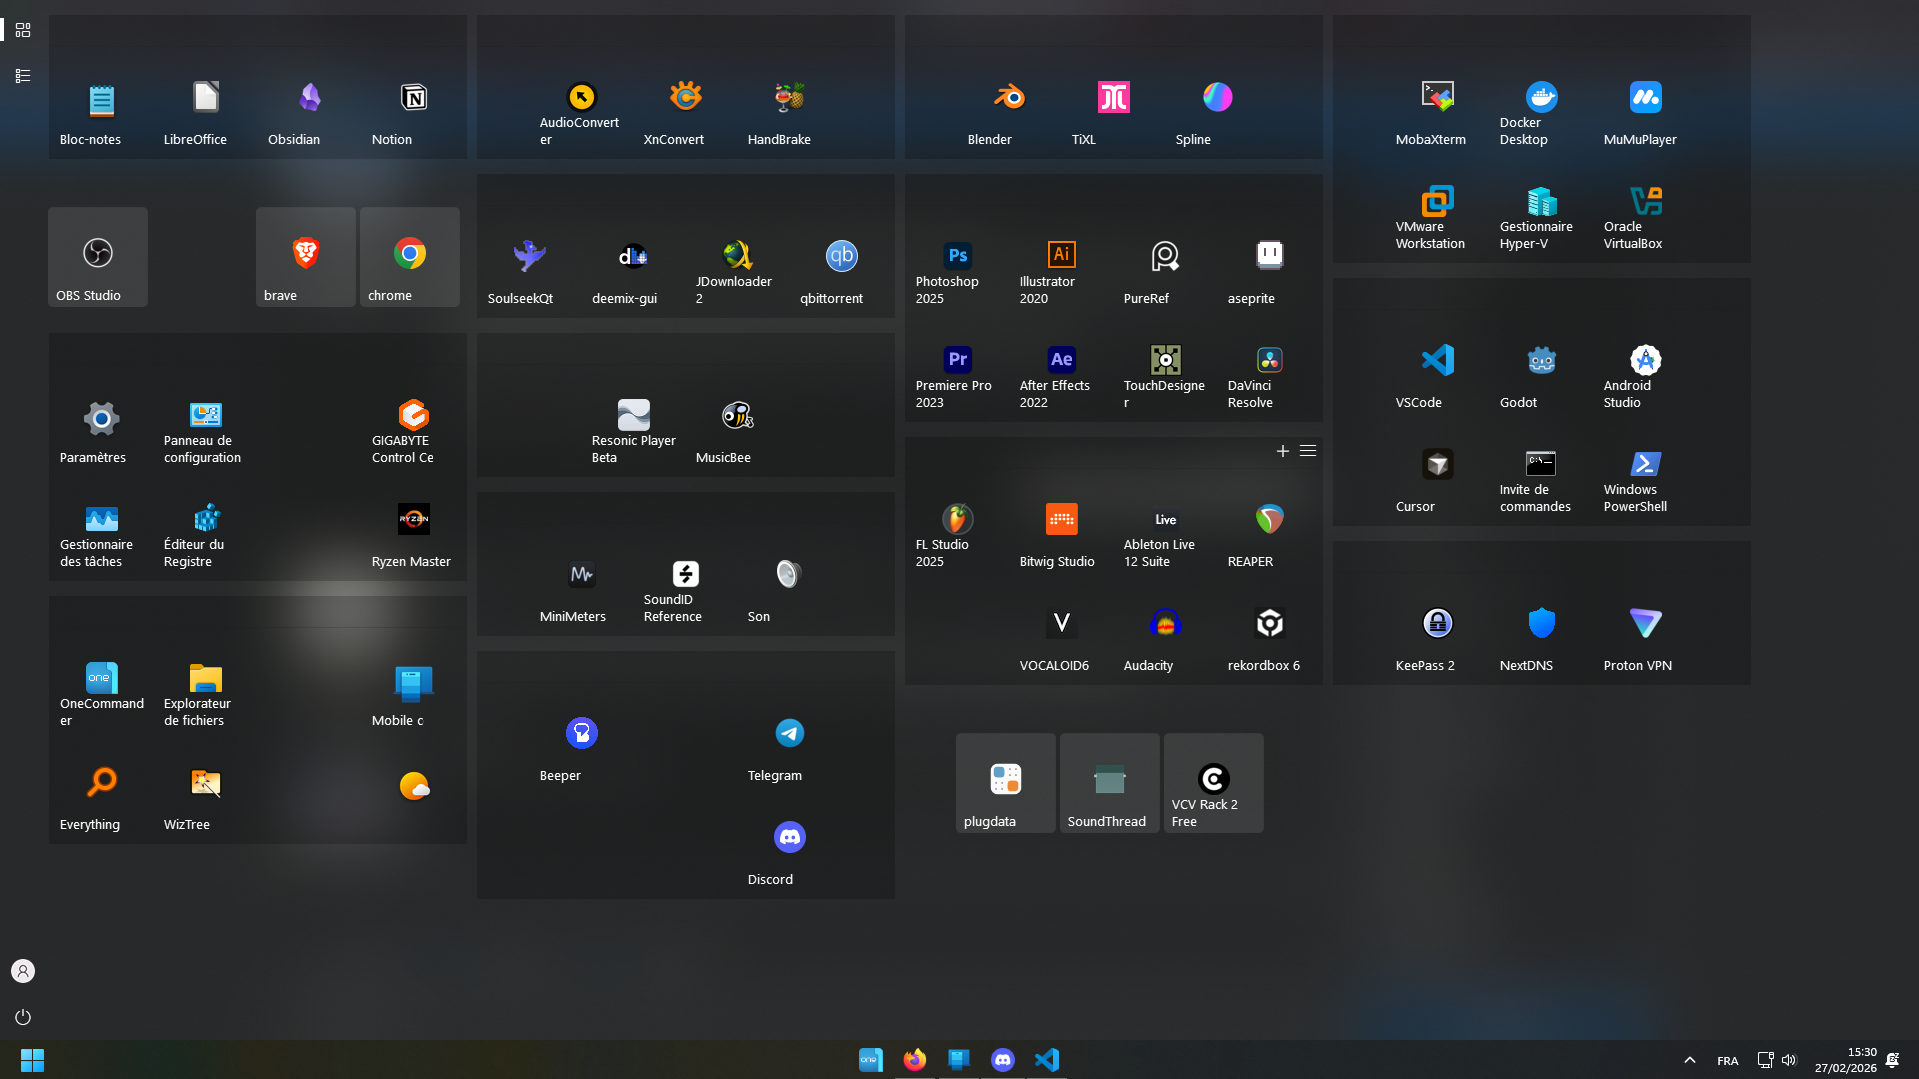Viewport: 1919px width, 1079px height.
Task: Start OBS Studio from its tile
Action: pyautogui.click(x=98, y=258)
